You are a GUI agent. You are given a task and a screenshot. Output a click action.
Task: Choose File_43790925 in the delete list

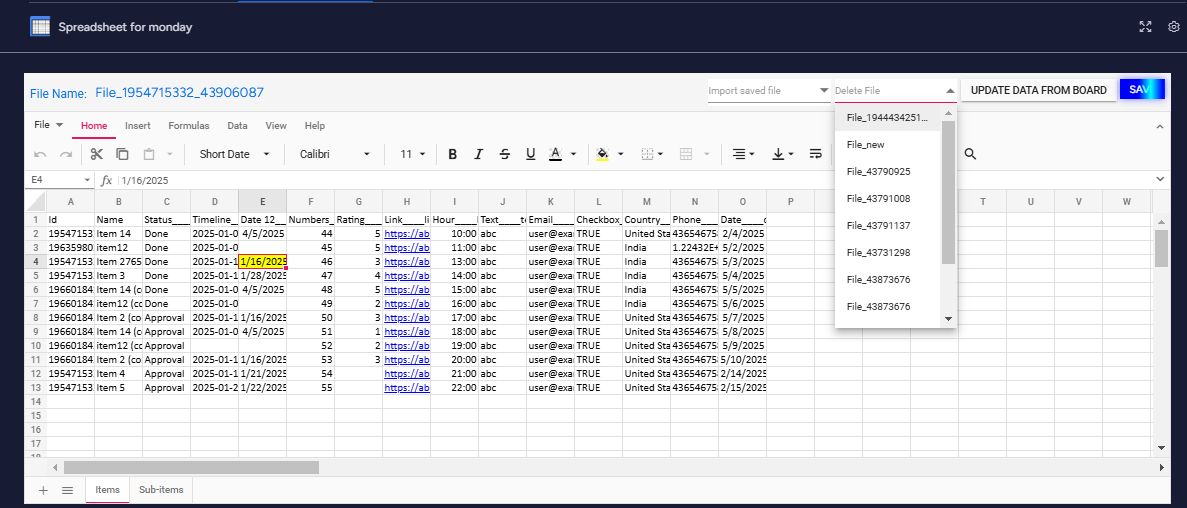coord(888,172)
